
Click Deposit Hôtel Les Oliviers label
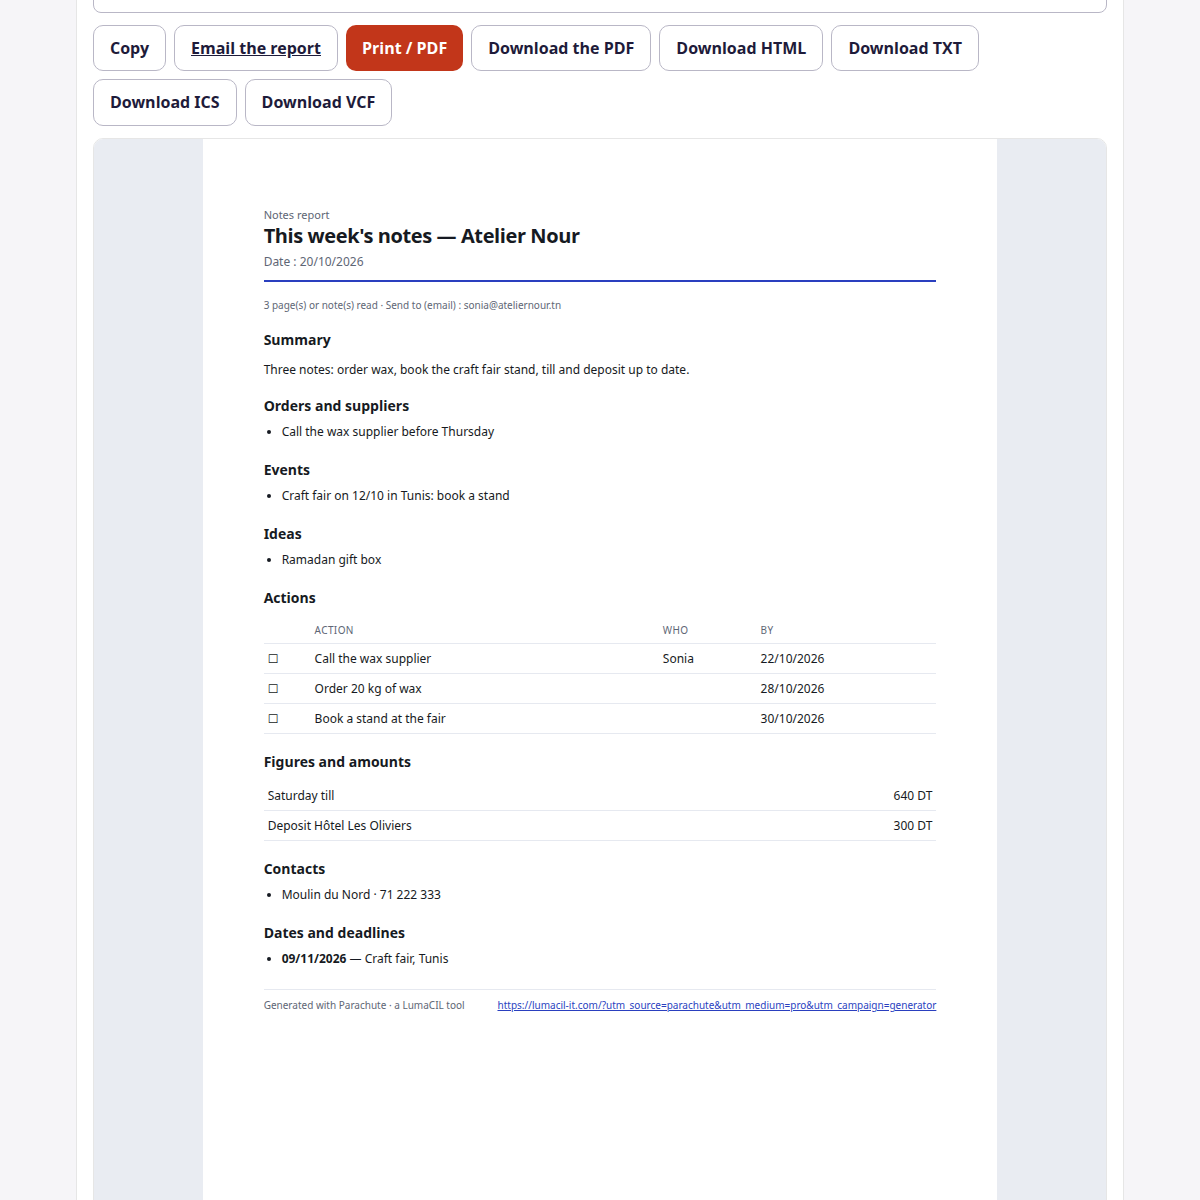(340, 826)
